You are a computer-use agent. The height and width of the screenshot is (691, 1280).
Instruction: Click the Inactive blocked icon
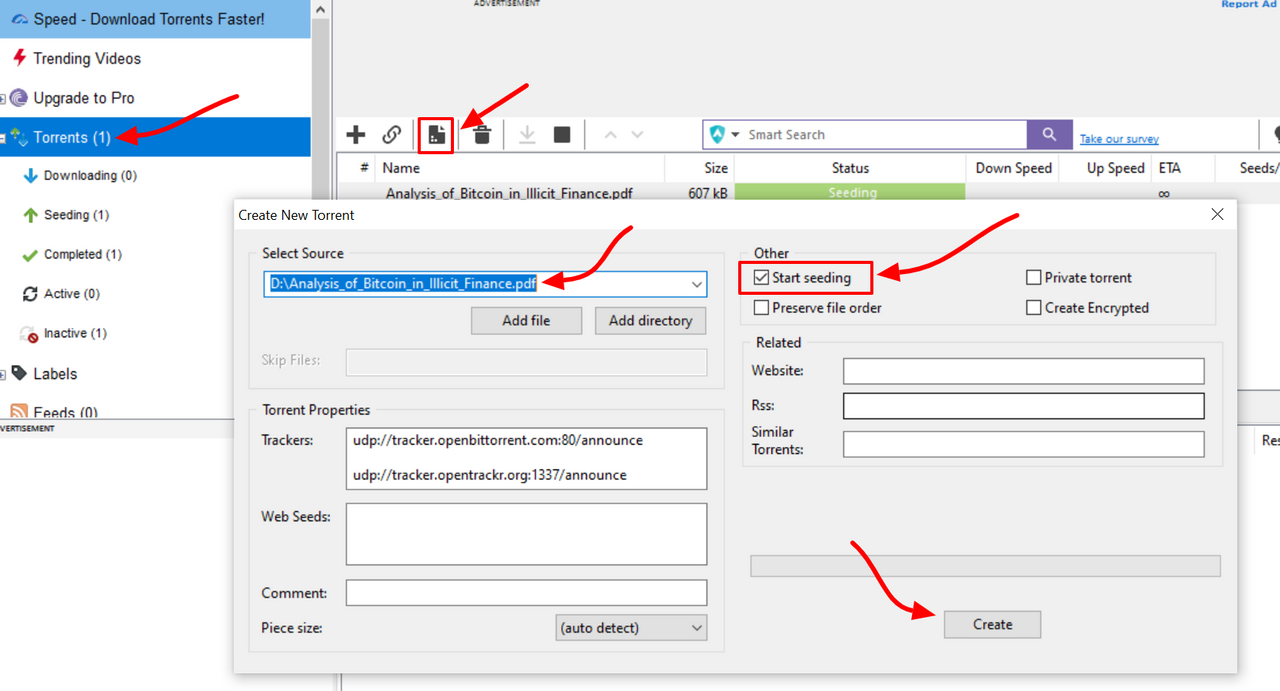pos(30,333)
